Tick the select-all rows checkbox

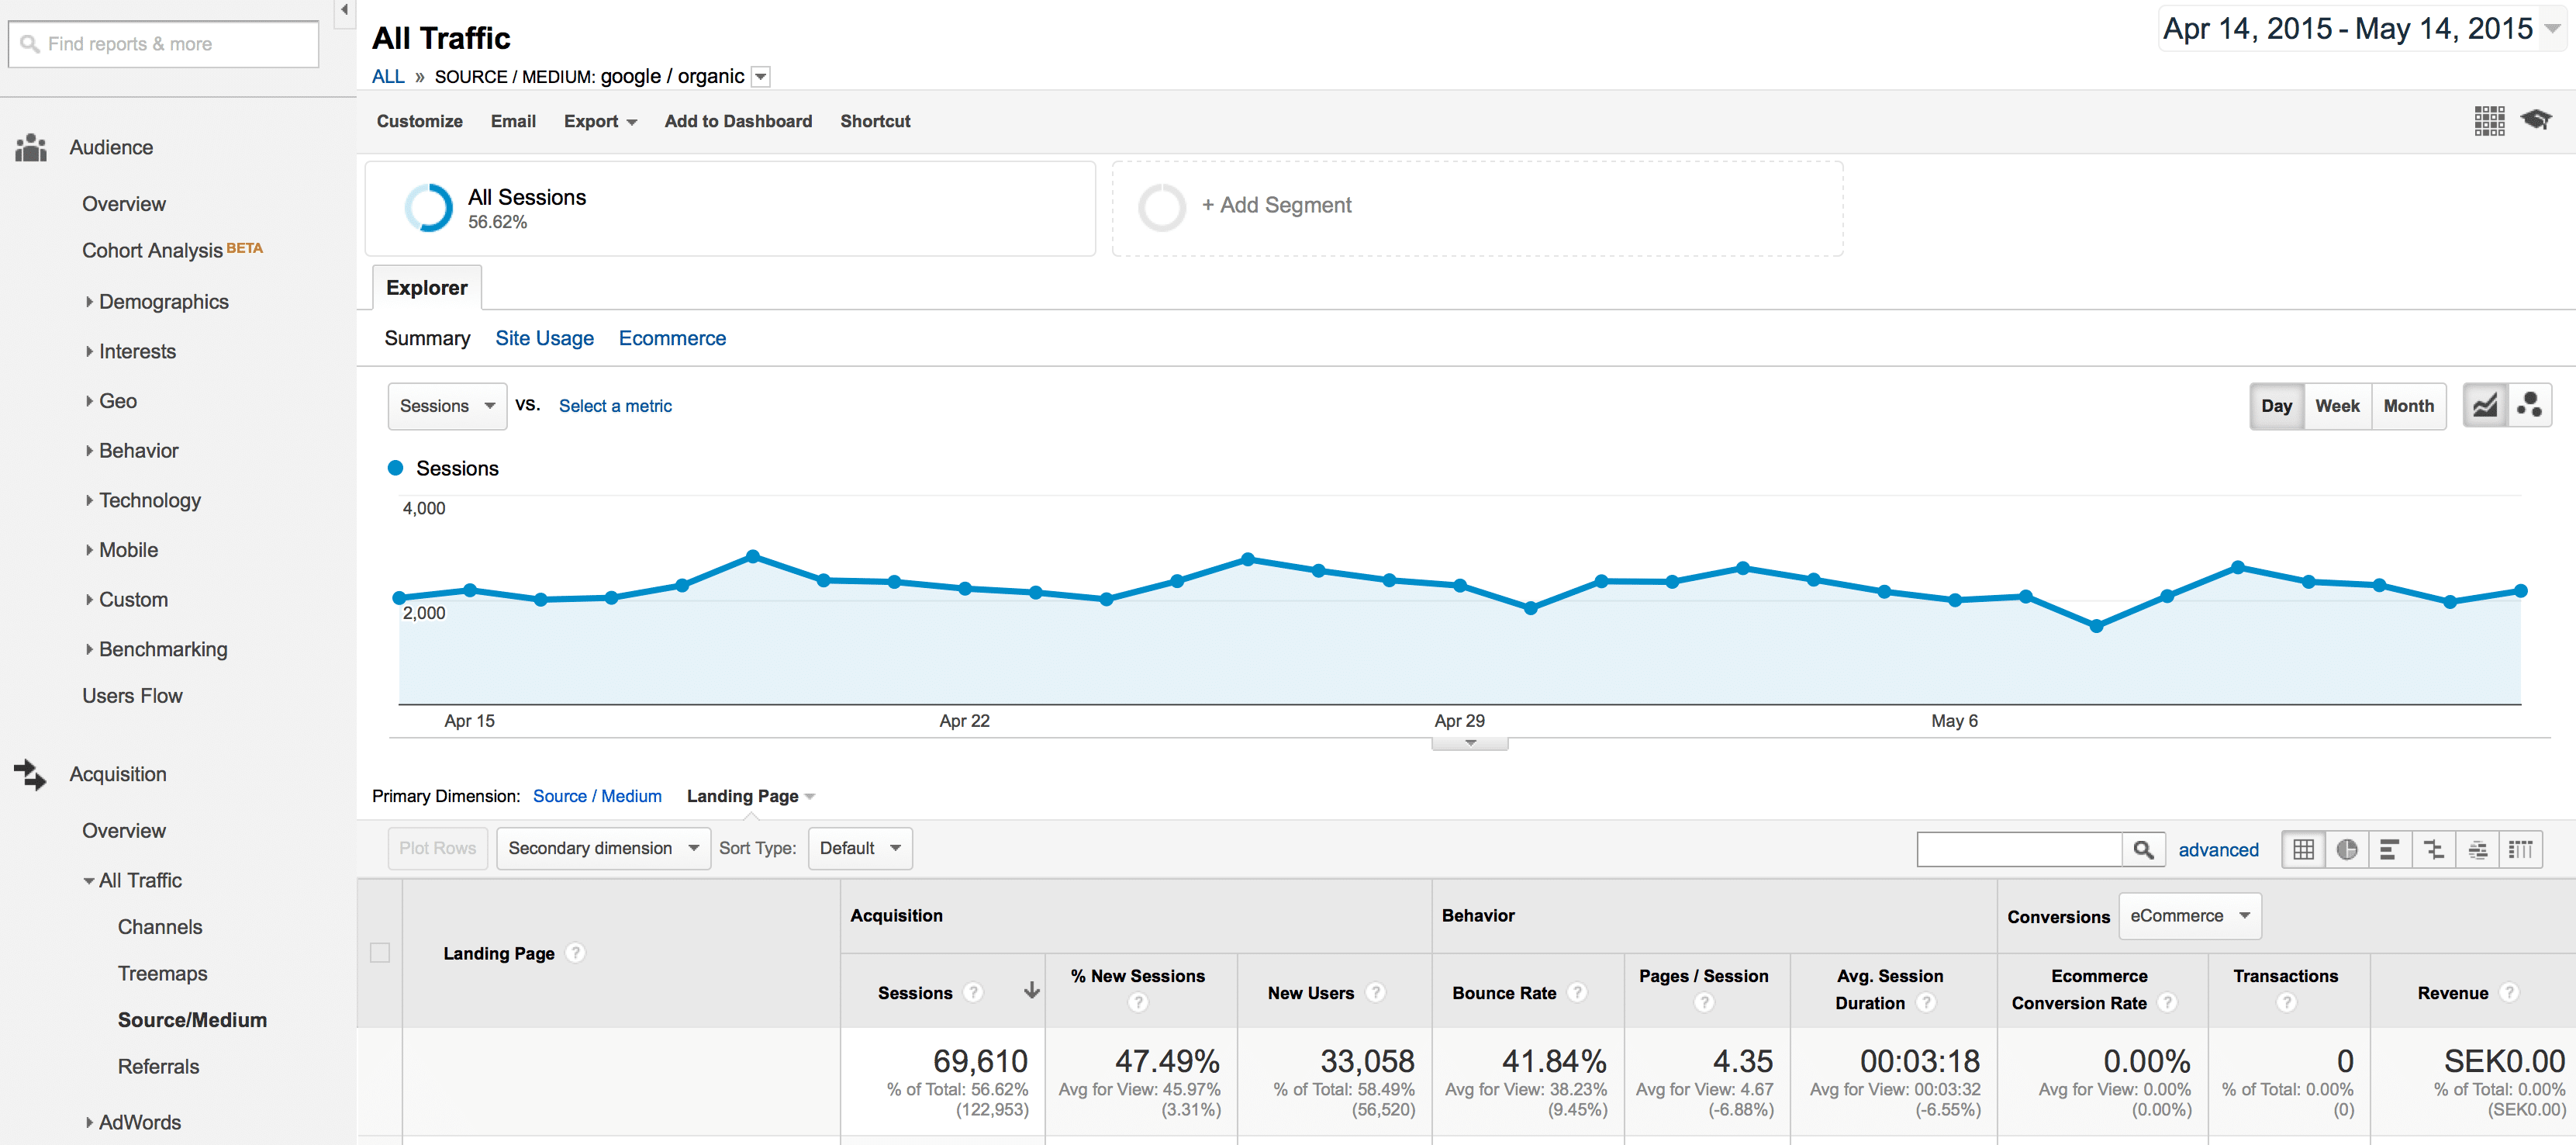pos(380,953)
